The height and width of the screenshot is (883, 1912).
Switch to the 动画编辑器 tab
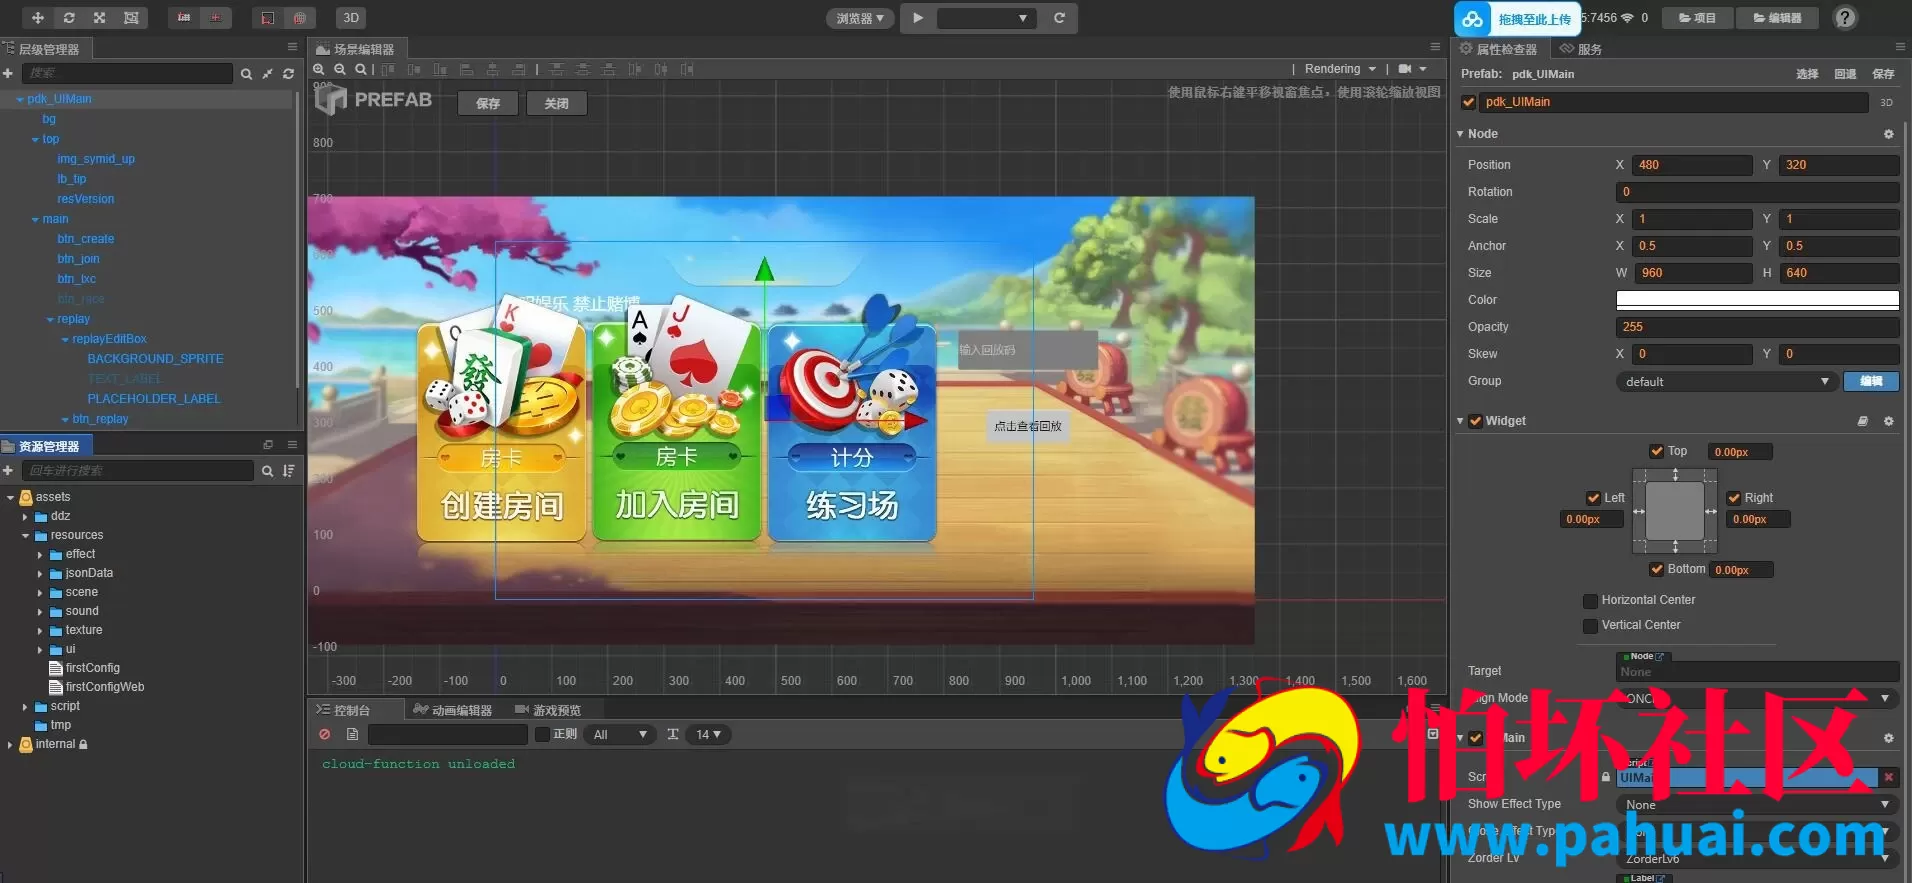point(453,710)
